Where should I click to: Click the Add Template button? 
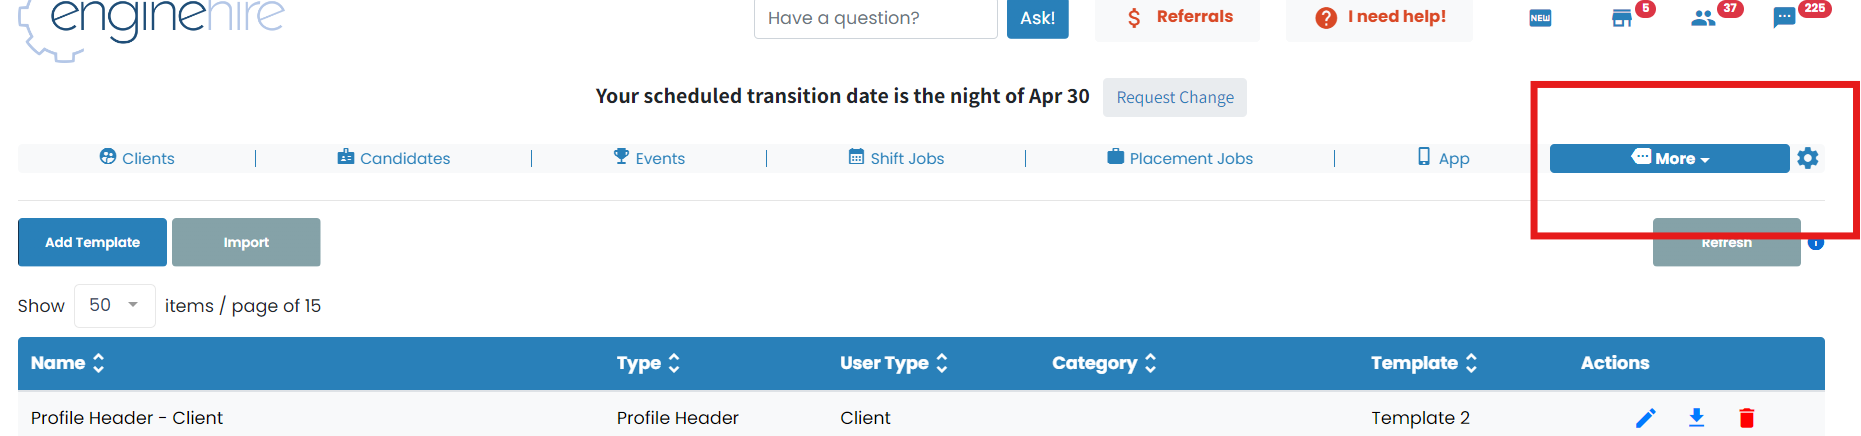coord(92,242)
